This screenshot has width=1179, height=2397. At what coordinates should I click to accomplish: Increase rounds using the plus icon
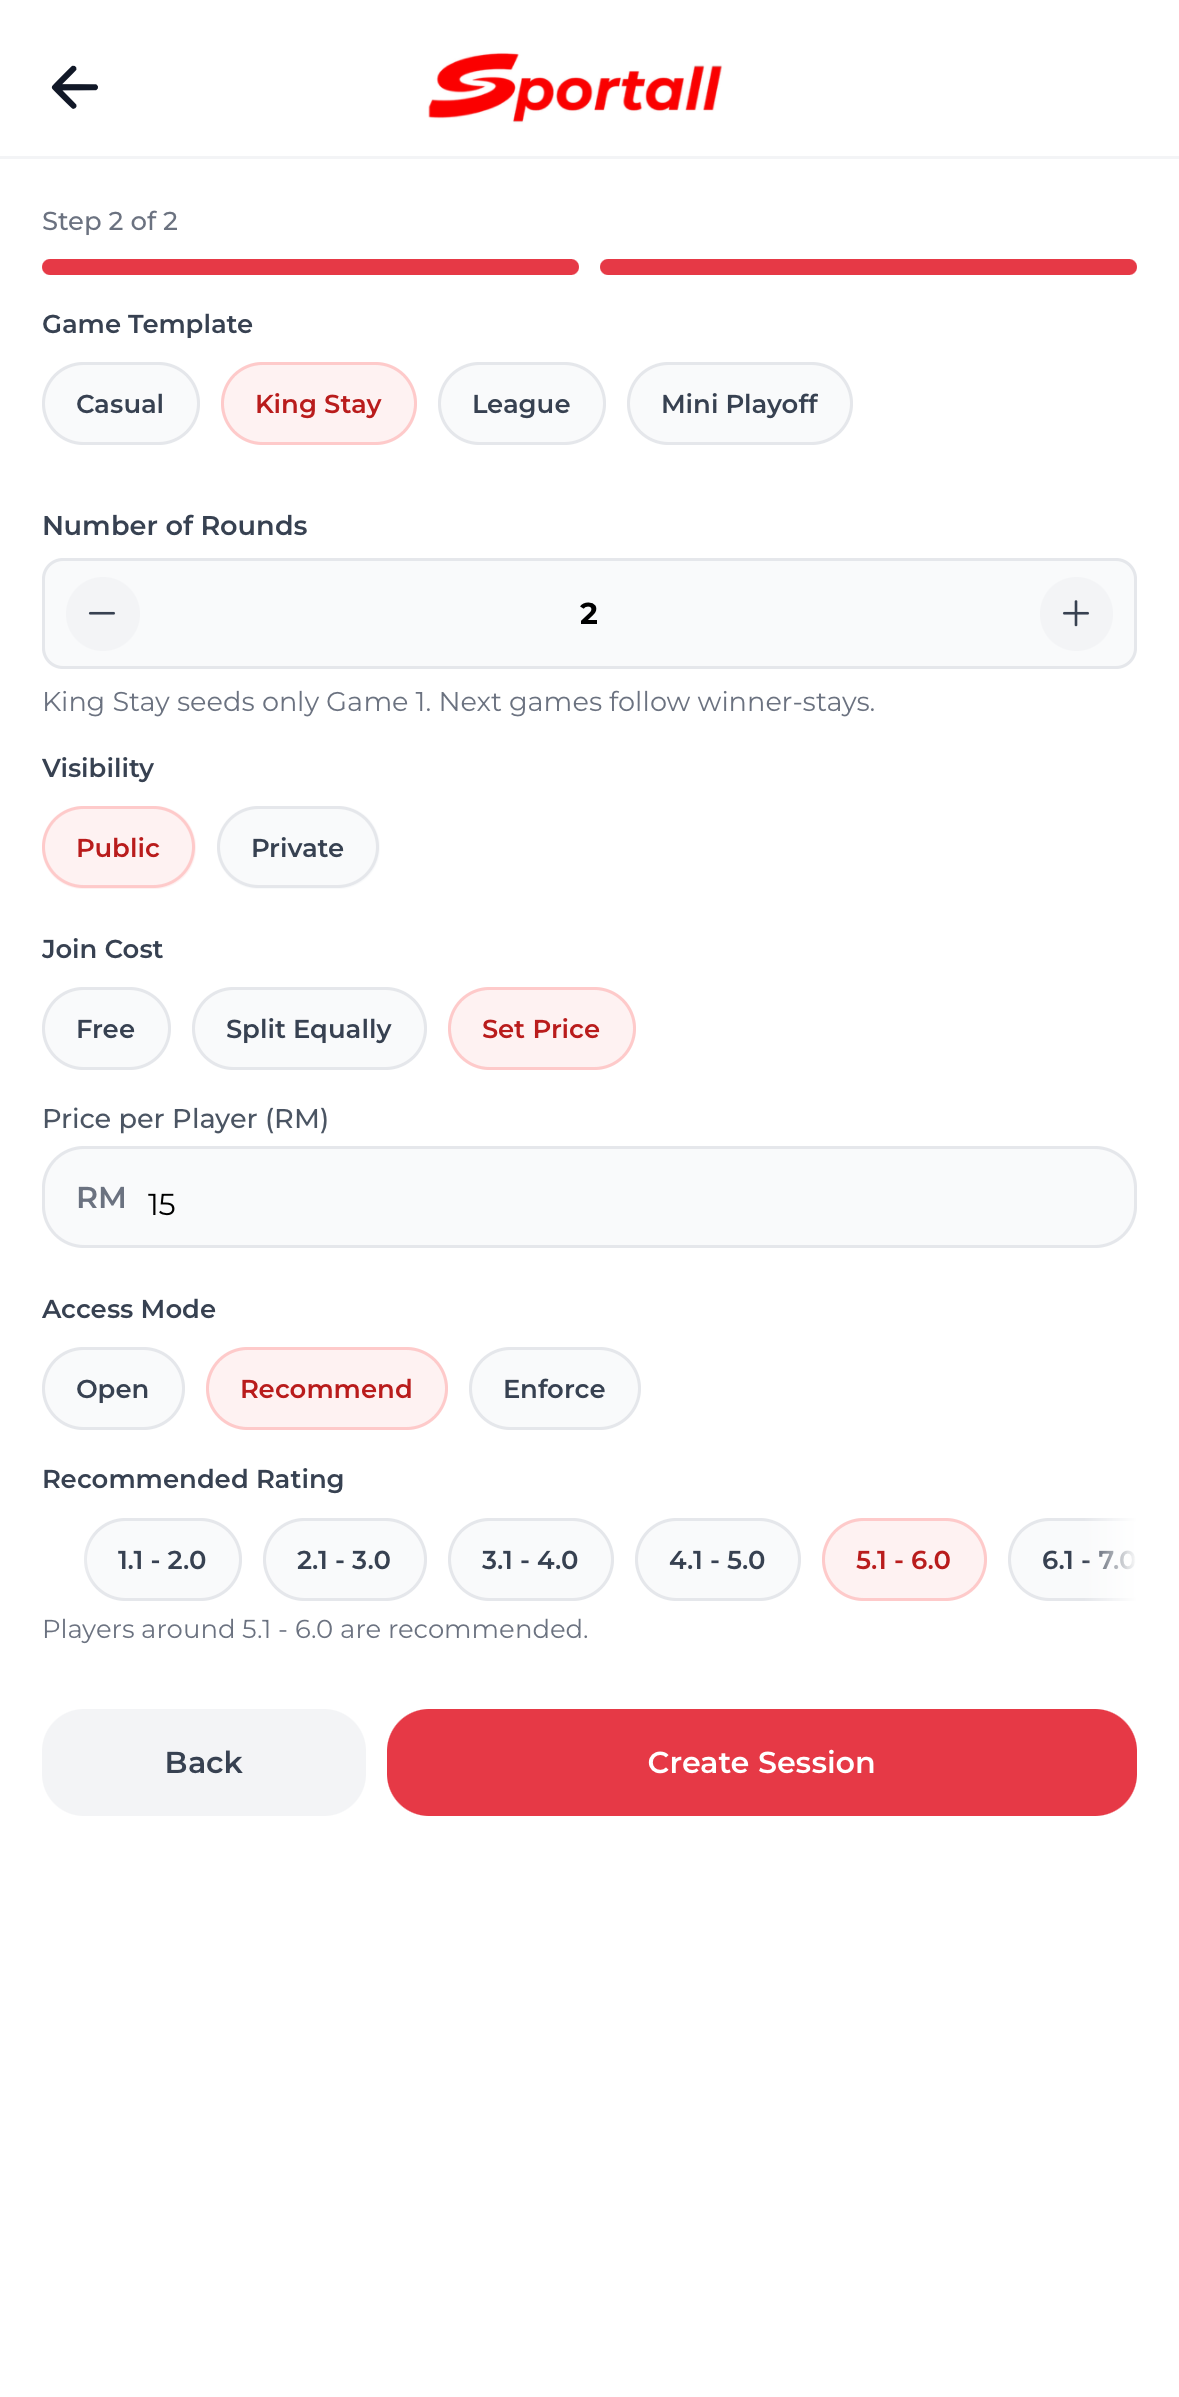click(1076, 613)
